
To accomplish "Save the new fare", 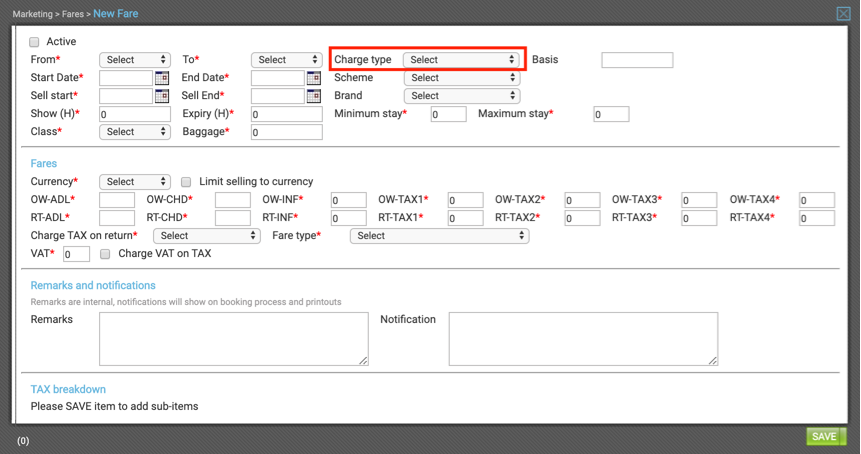I will [826, 436].
